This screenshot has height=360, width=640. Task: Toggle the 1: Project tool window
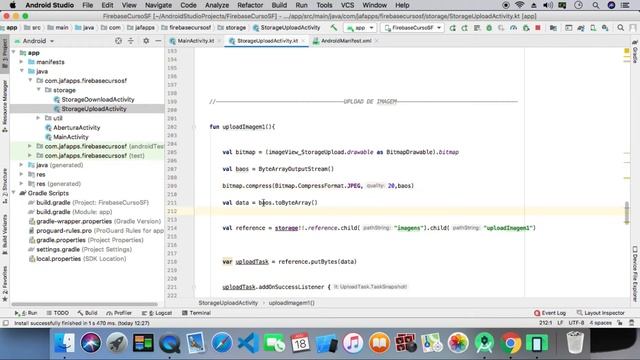tap(5, 53)
